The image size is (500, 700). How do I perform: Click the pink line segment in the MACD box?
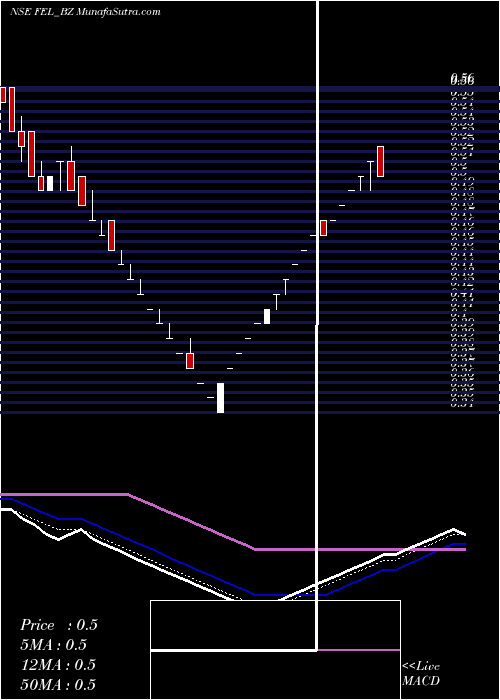click(358, 650)
